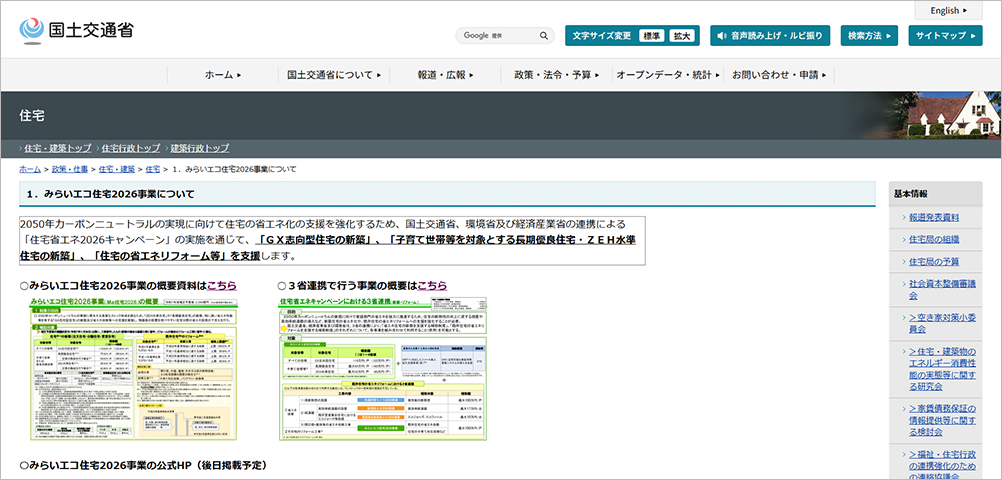Open 空き家対策小委員会 sidebar link
This screenshot has width=1002, height=480.
click(942, 323)
